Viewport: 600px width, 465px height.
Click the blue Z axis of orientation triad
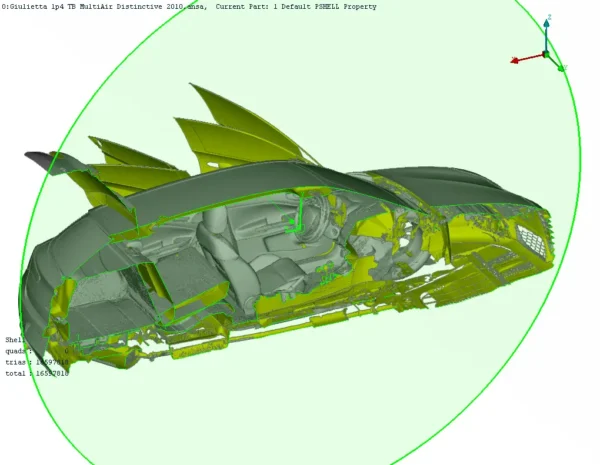pyautogui.click(x=546, y=35)
